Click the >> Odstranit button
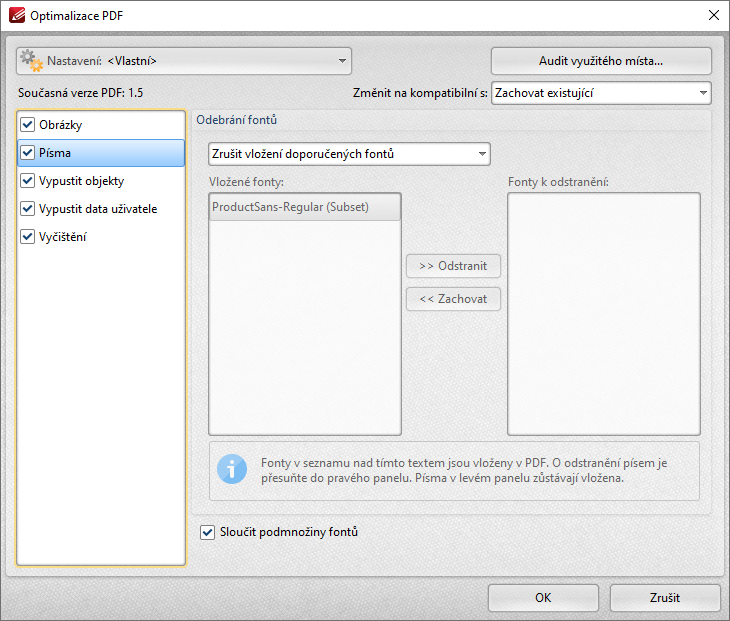The width and height of the screenshot is (730, 621). (453, 266)
